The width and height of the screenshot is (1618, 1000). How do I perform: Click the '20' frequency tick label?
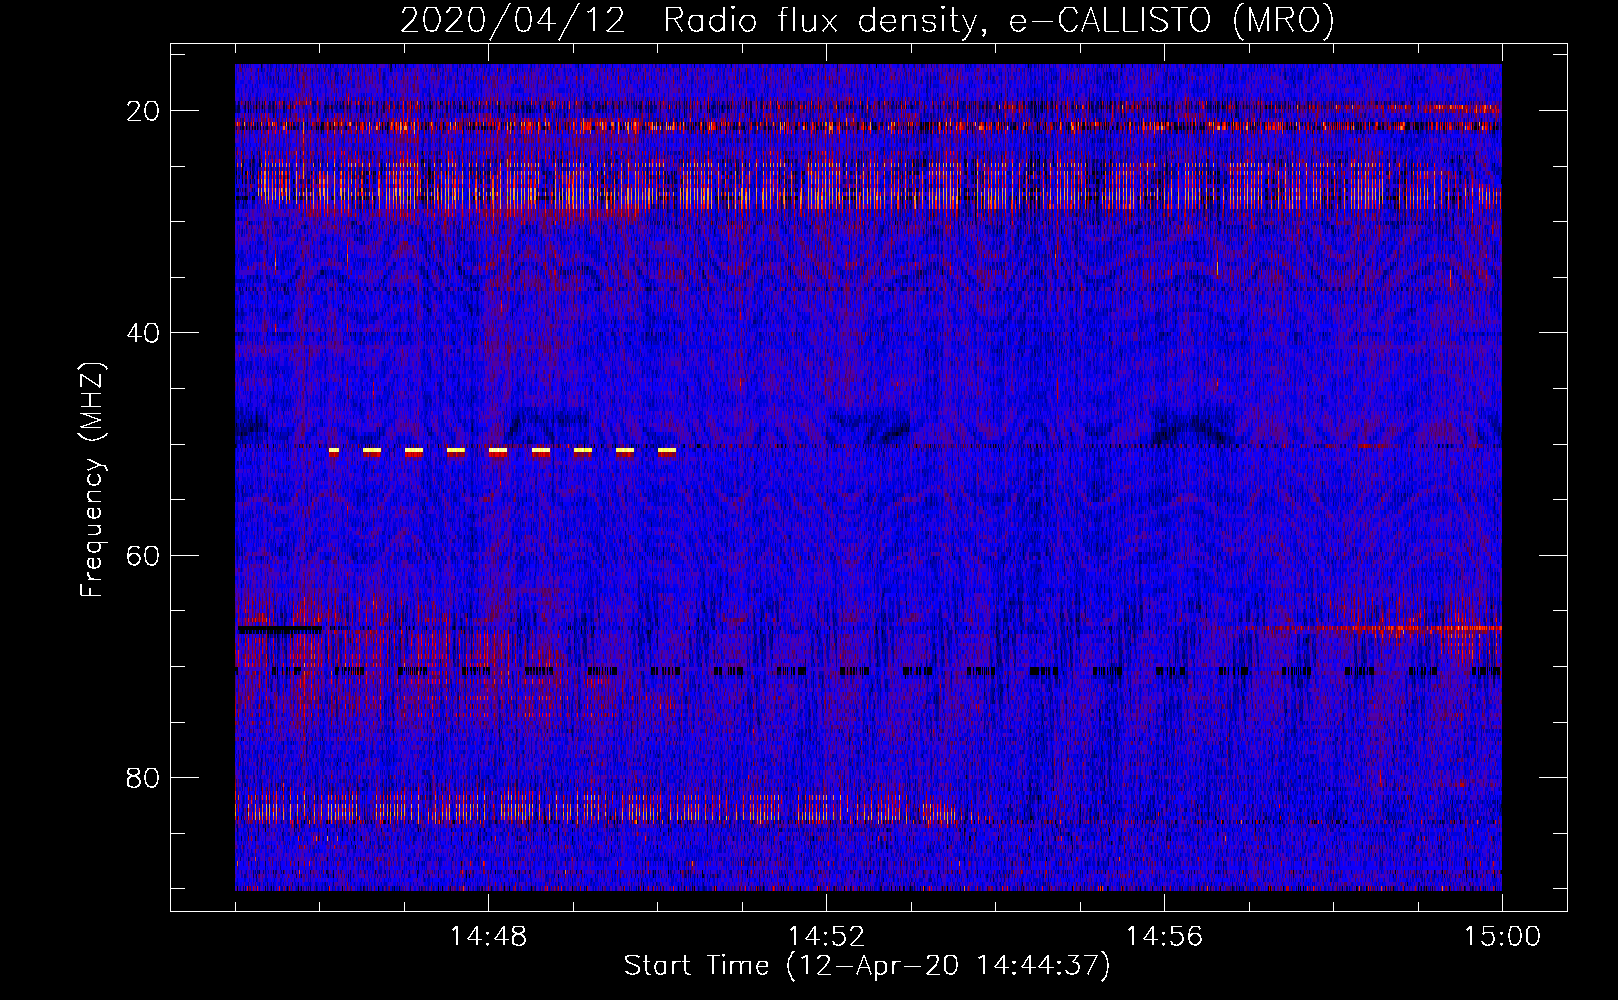point(143,111)
